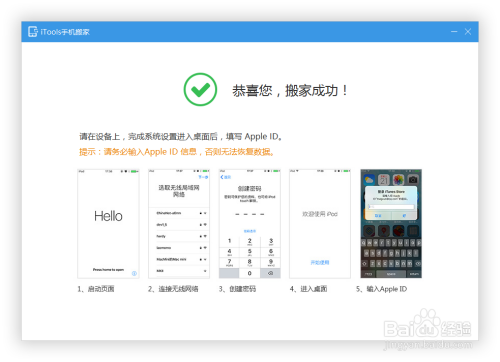Click the instruction line mentioning 填写 Apple ID
The height and width of the screenshot is (362, 500).
click(x=181, y=137)
